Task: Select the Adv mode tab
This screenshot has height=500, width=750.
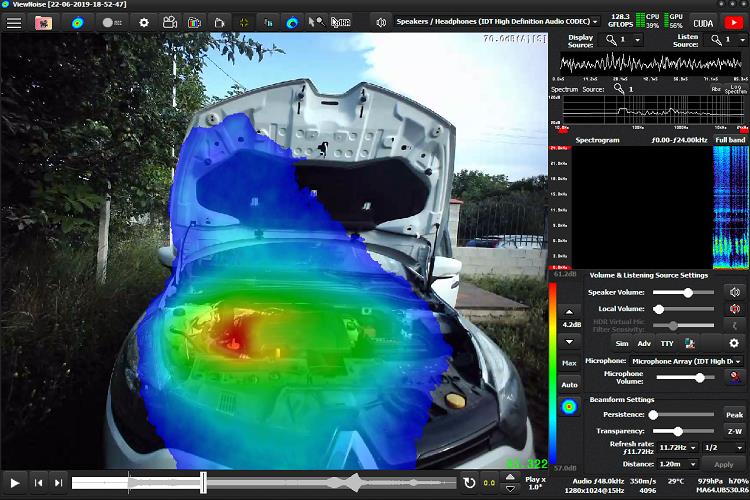Action: click(644, 344)
